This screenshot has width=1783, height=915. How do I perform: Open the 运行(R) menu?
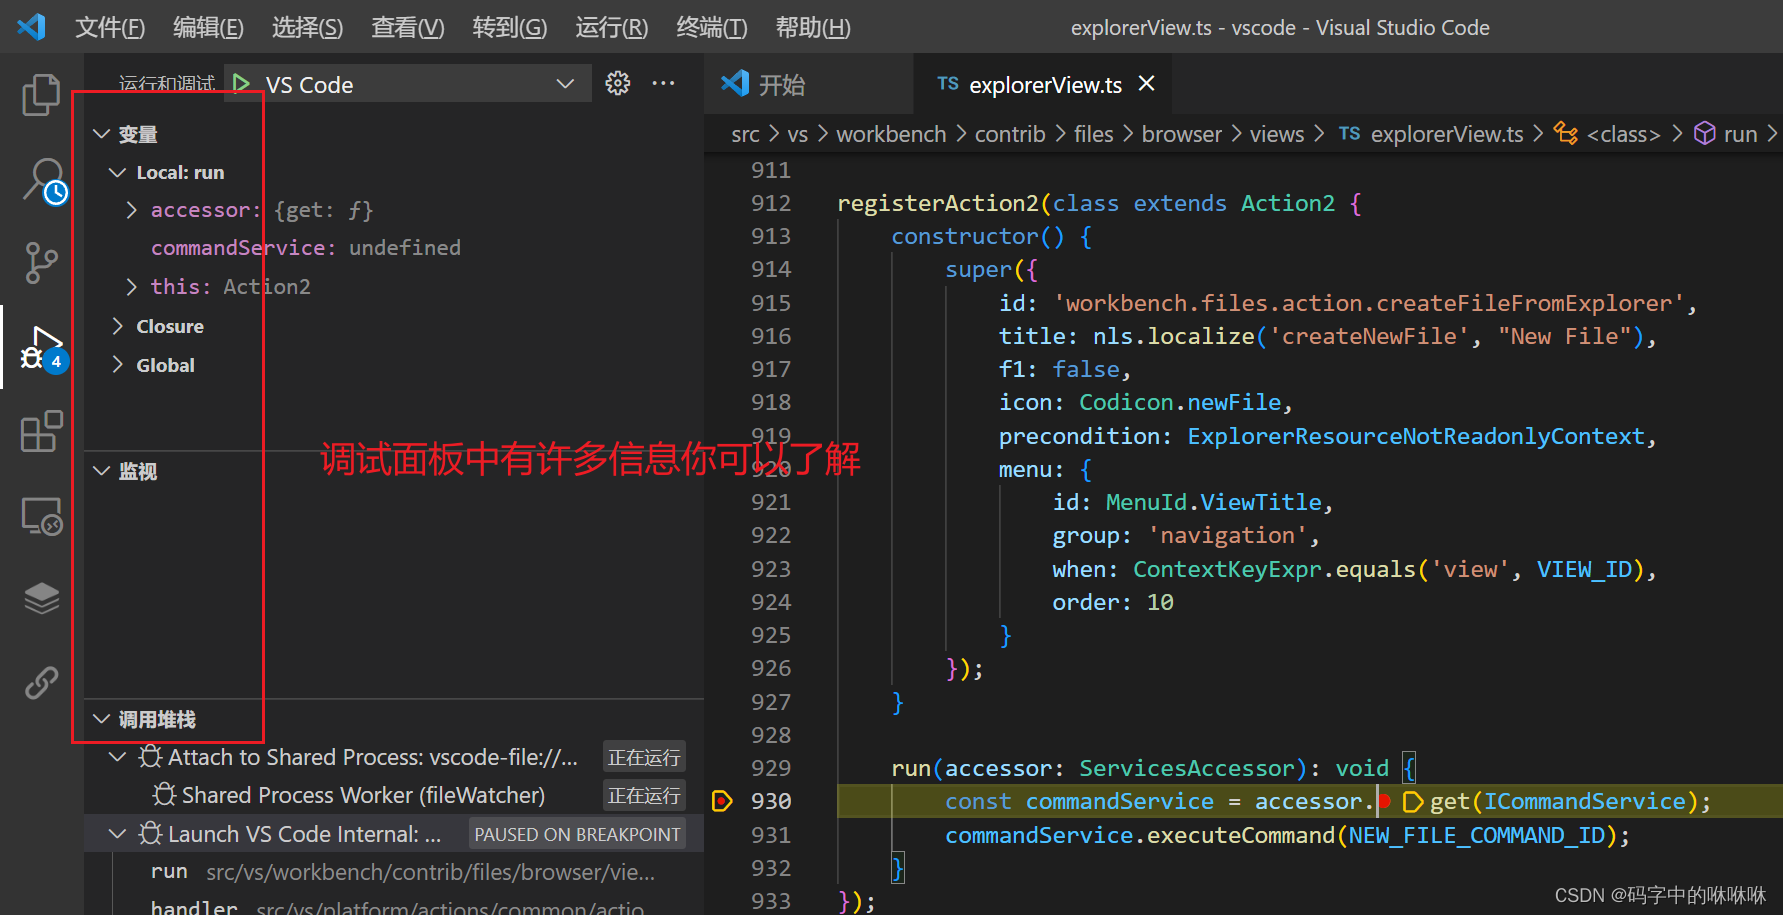click(x=612, y=27)
